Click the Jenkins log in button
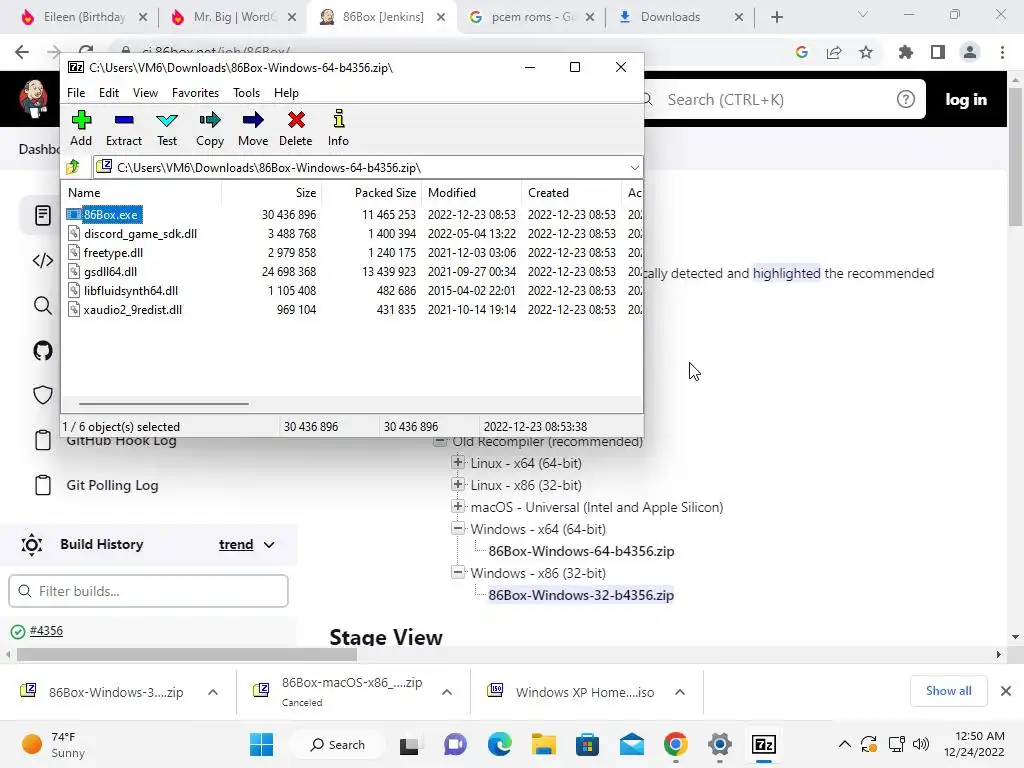The height and width of the screenshot is (768, 1024). (966, 99)
